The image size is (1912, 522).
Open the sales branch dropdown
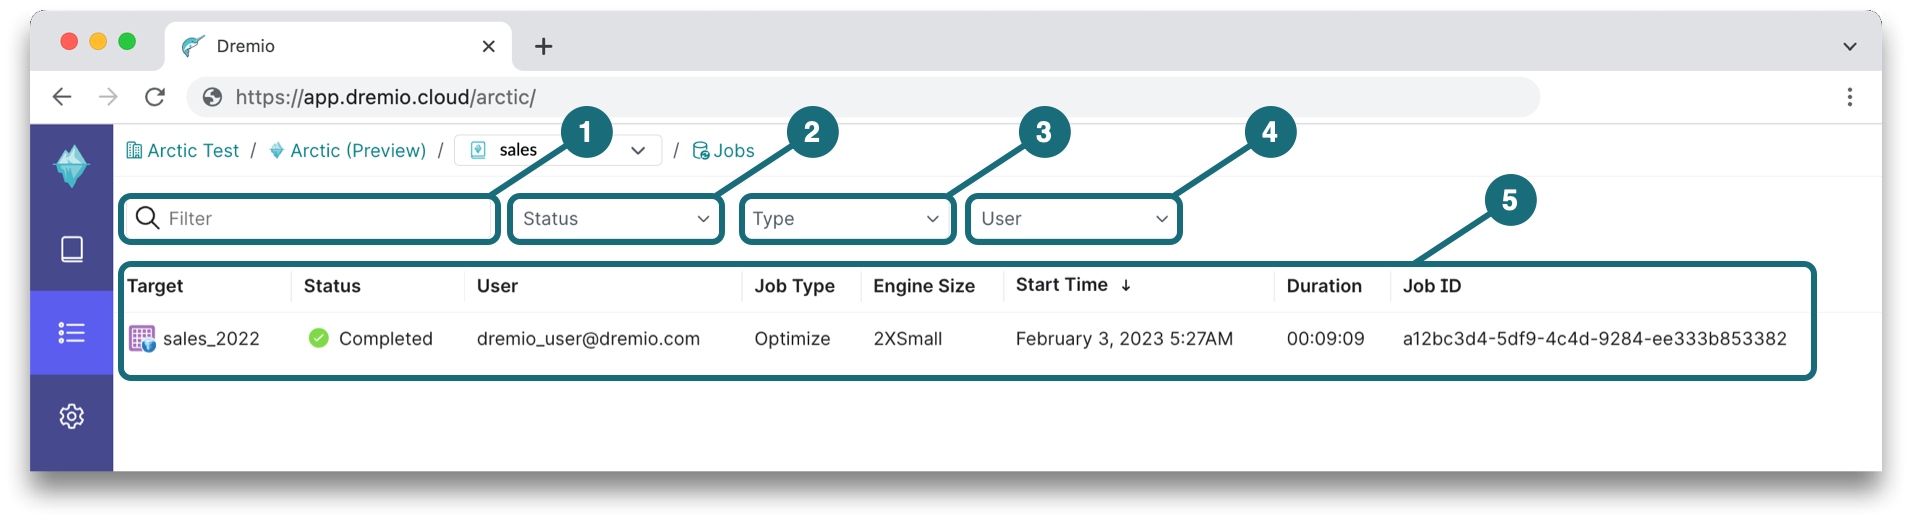click(558, 150)
